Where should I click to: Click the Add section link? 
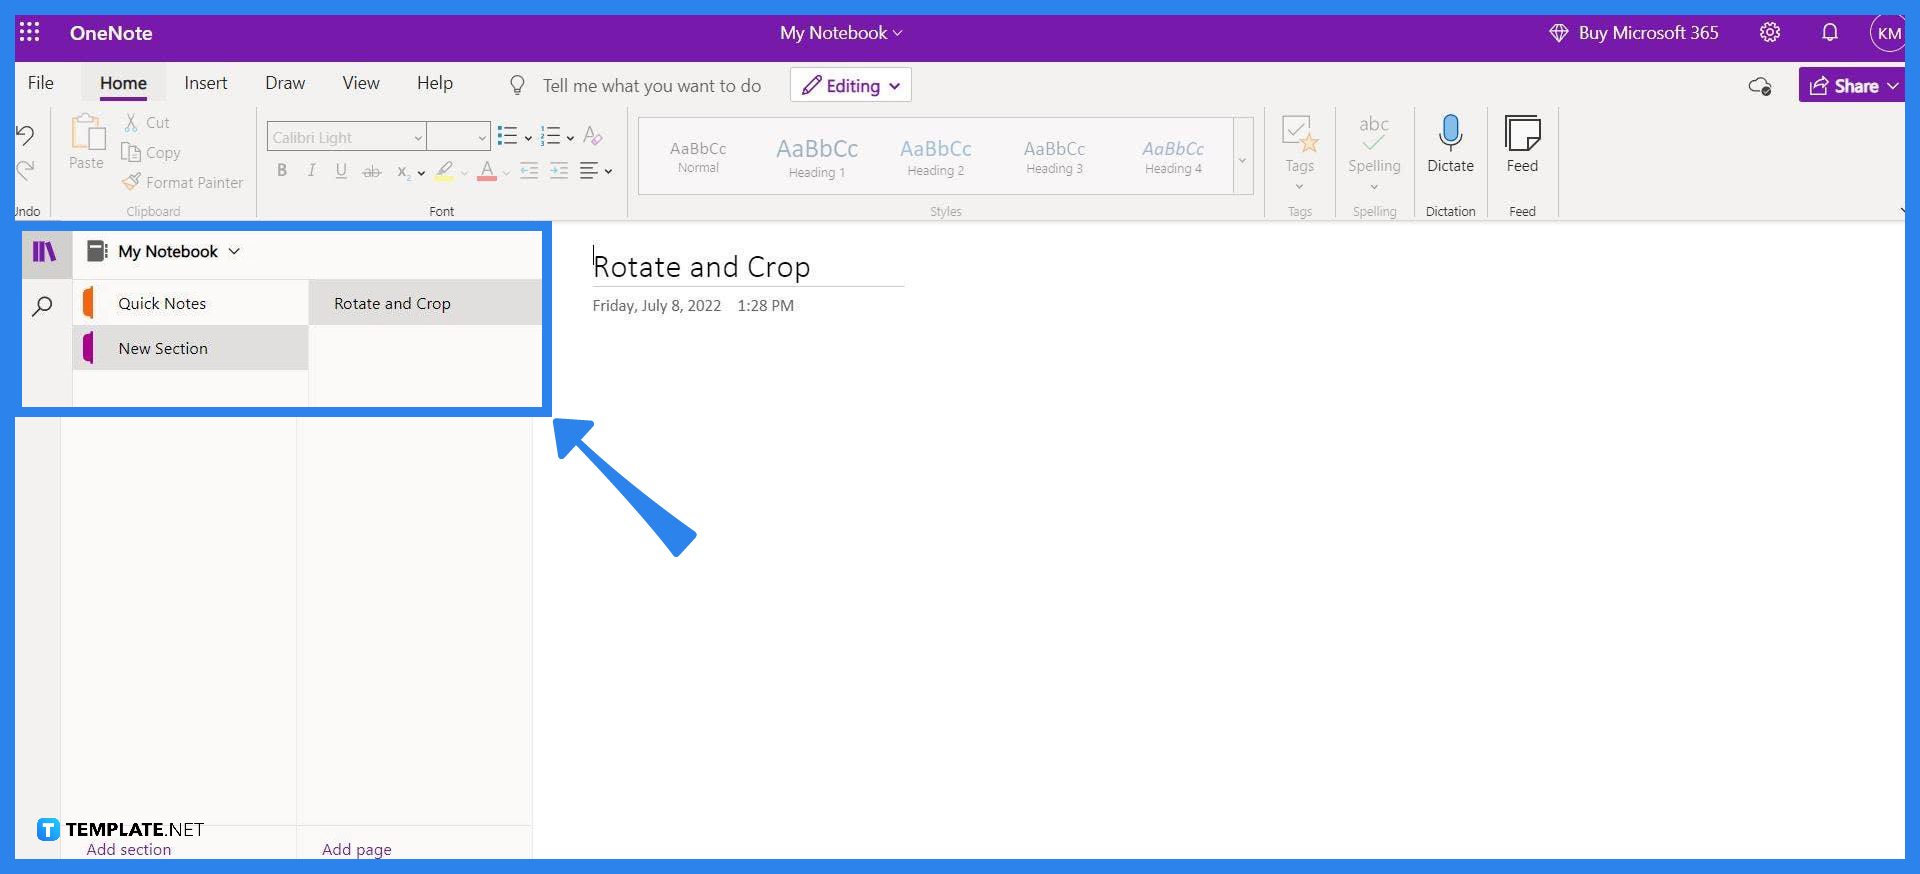click(x=129, y=849)
